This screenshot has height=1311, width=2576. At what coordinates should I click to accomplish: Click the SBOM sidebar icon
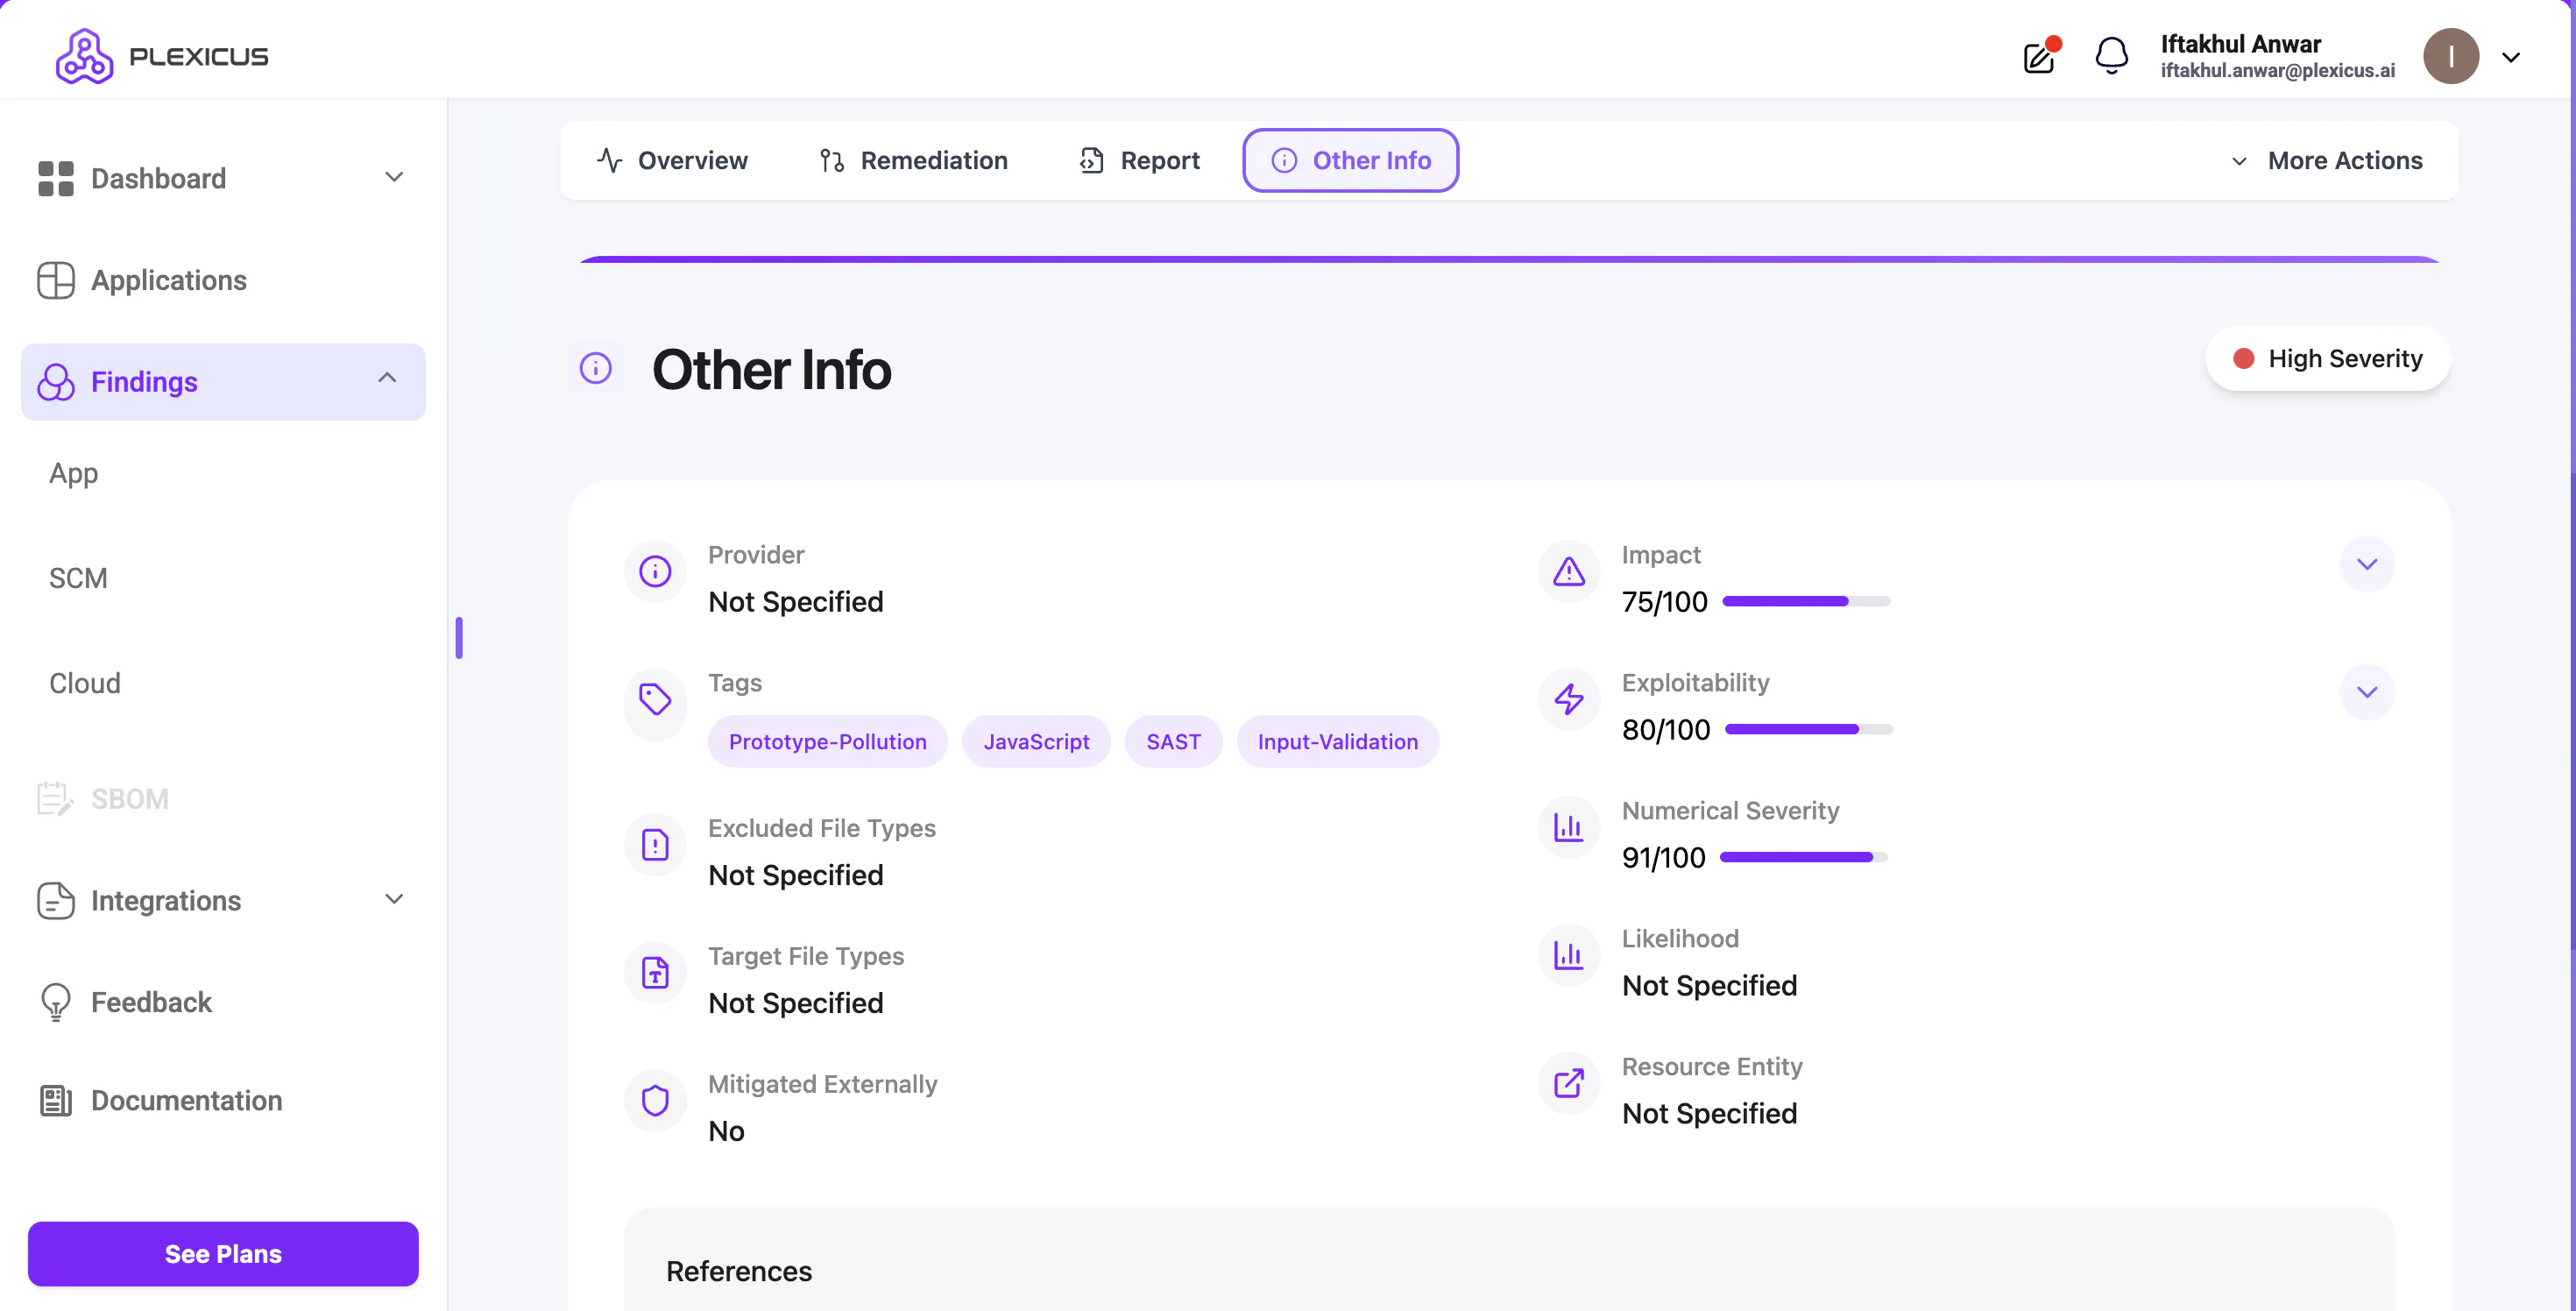click(56, 799)
